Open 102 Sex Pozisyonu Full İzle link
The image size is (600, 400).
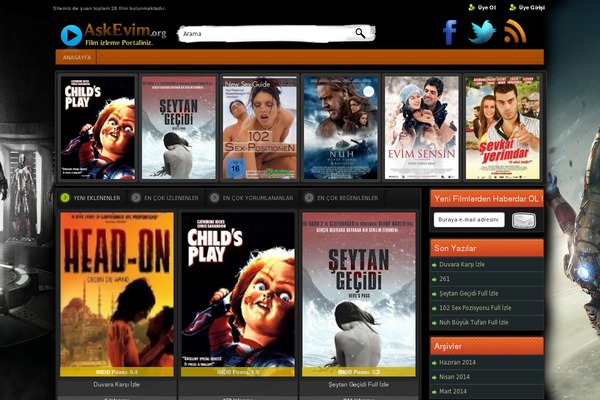(475, 308)
